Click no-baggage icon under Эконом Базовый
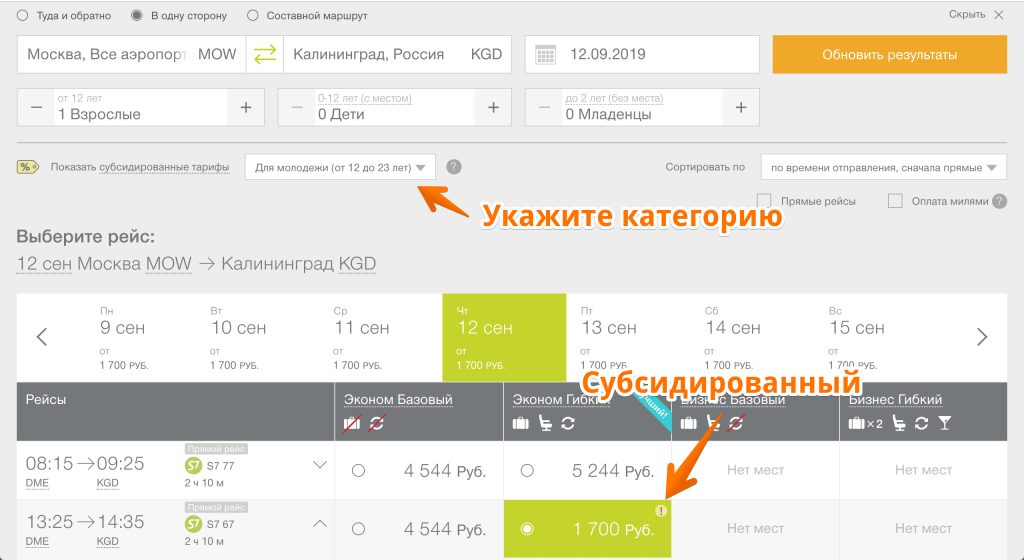Viewport: 1024px width, 560px height. (x=352, y=423)
